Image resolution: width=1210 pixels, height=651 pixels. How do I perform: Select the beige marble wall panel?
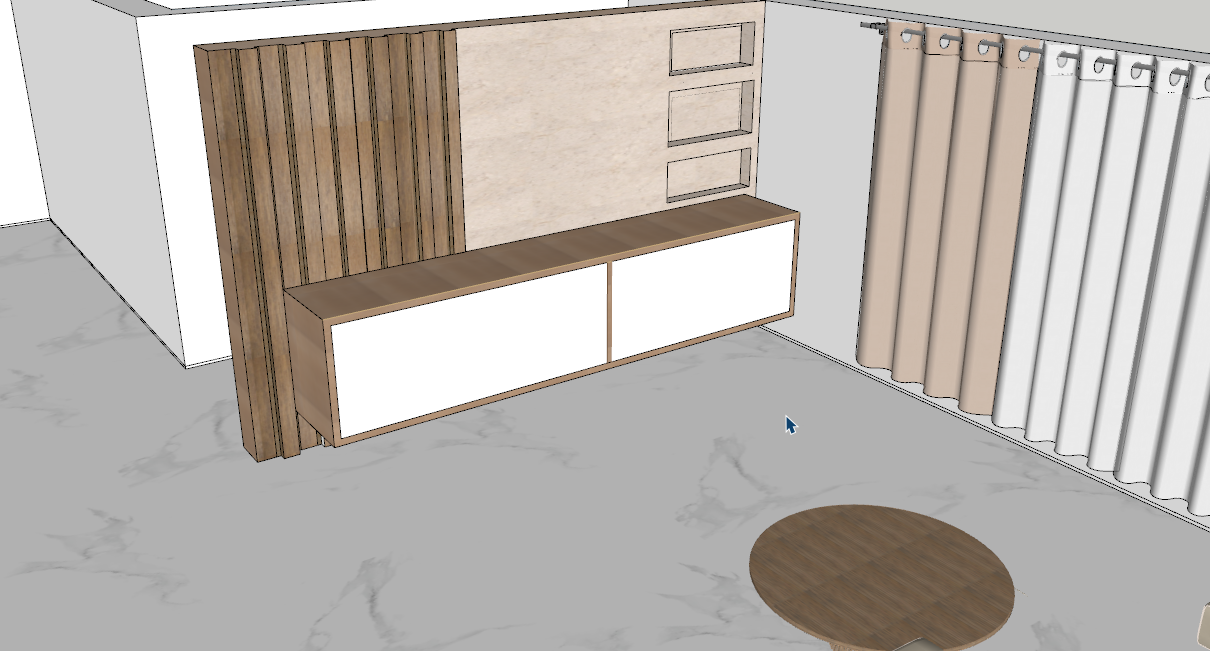click(x=560, y=130)
